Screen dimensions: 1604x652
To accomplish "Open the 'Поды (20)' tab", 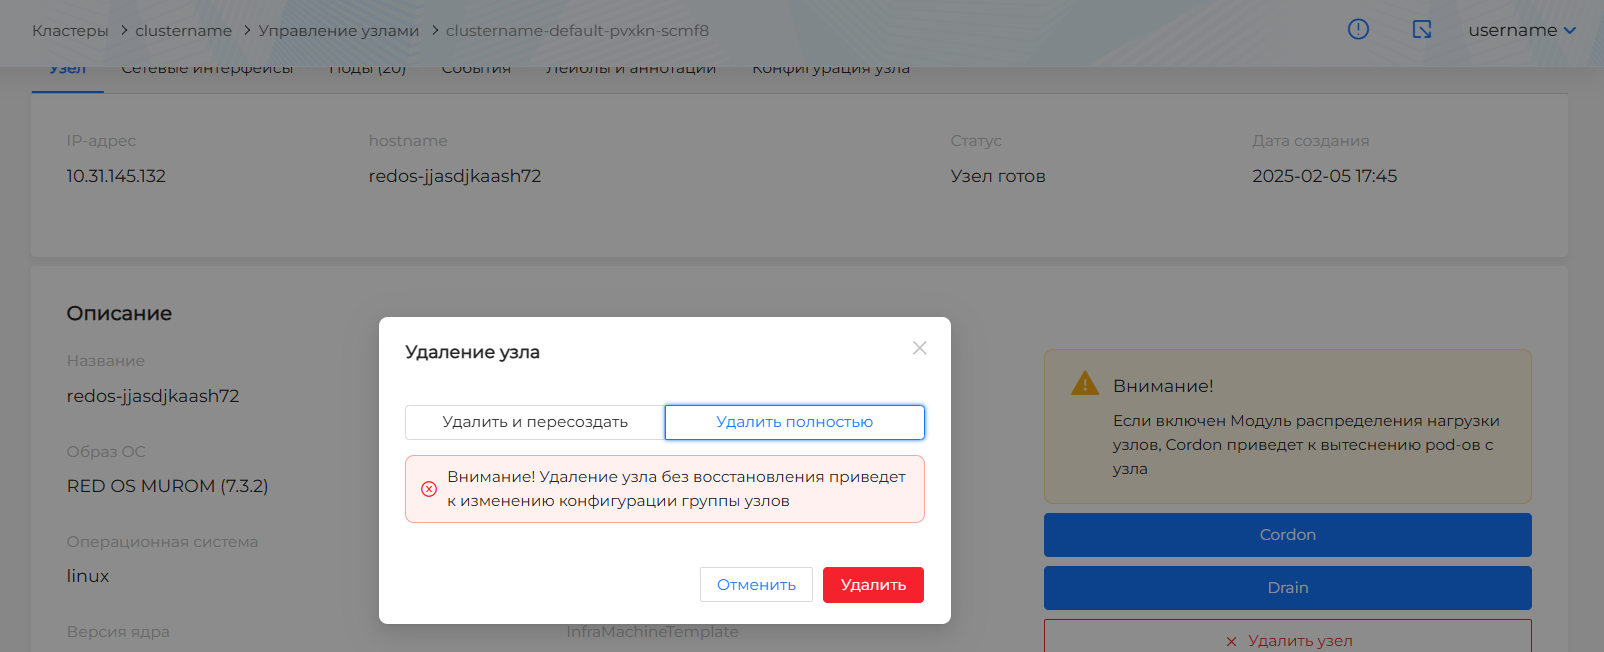I will [x=367, y=70].
